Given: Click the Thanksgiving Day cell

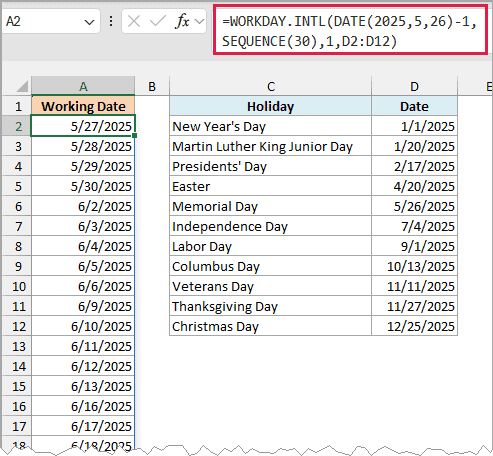Looking at the screenshot, I should [270, 306].
